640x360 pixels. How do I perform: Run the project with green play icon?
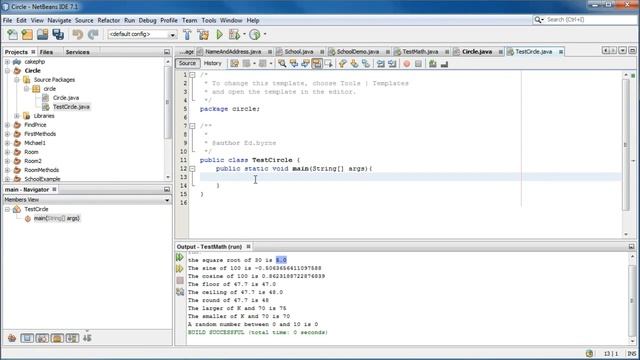click(220, 35)
